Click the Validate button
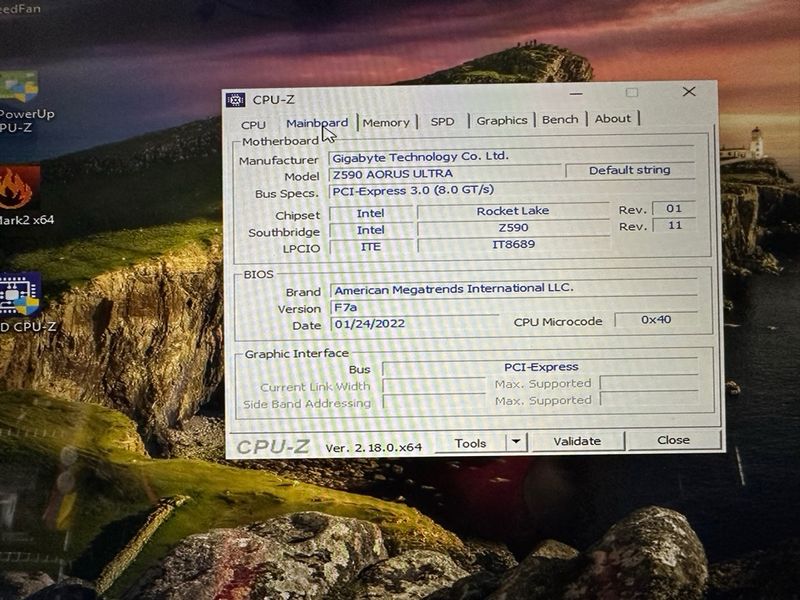Screen dimensions: 800x600 [577, 441]
